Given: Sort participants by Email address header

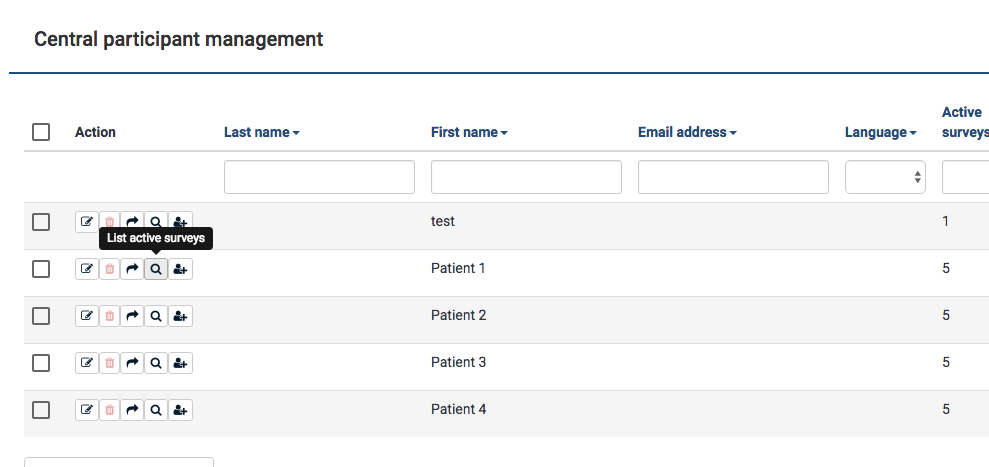Looking at the screenshot, I should [687, 132].
